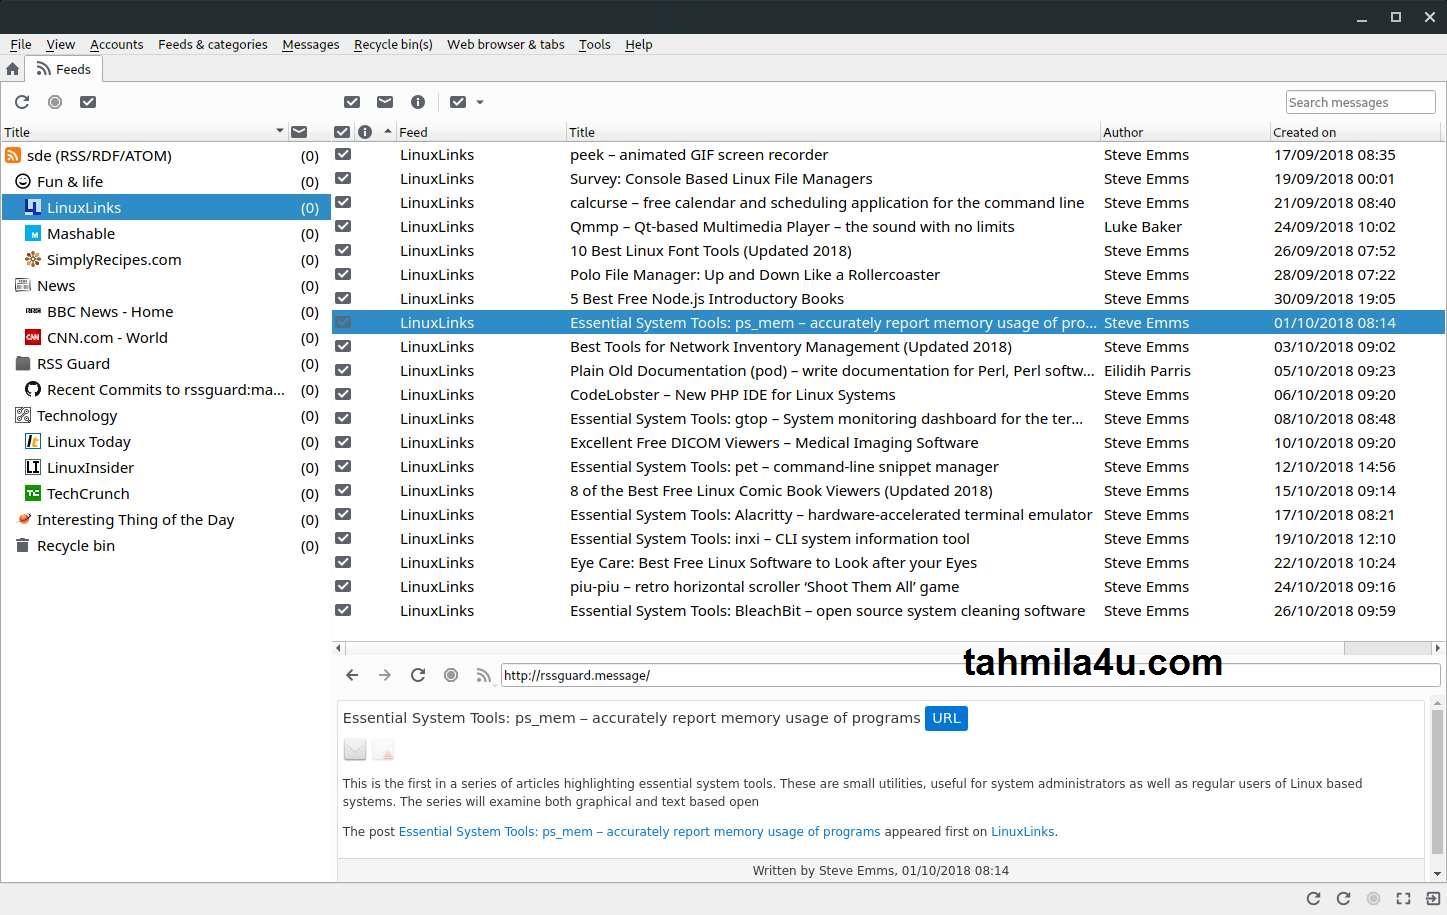Click into the Search messages field
1447x915 pixels.
[1360, 102]
